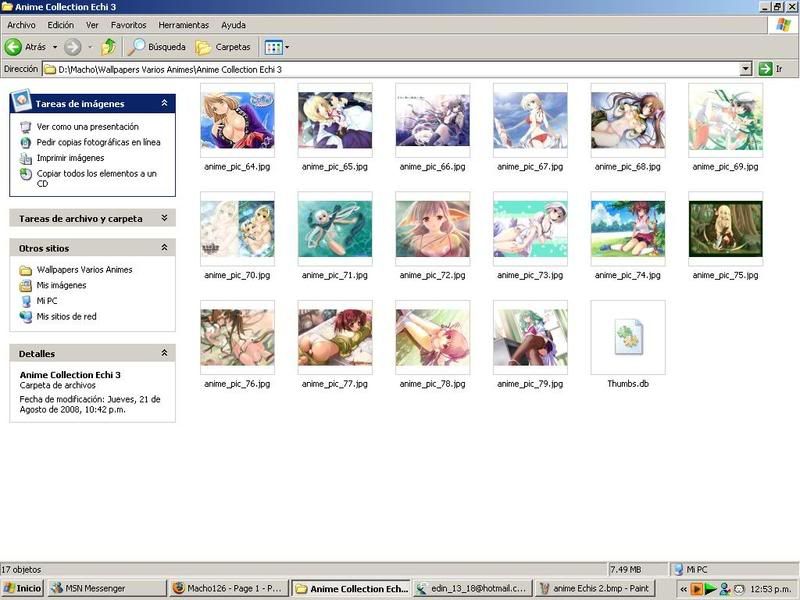This screenshot has width=800, height=600.
Task: Select the anime_pic_74.jpg thumbnail
Action: 628,229
